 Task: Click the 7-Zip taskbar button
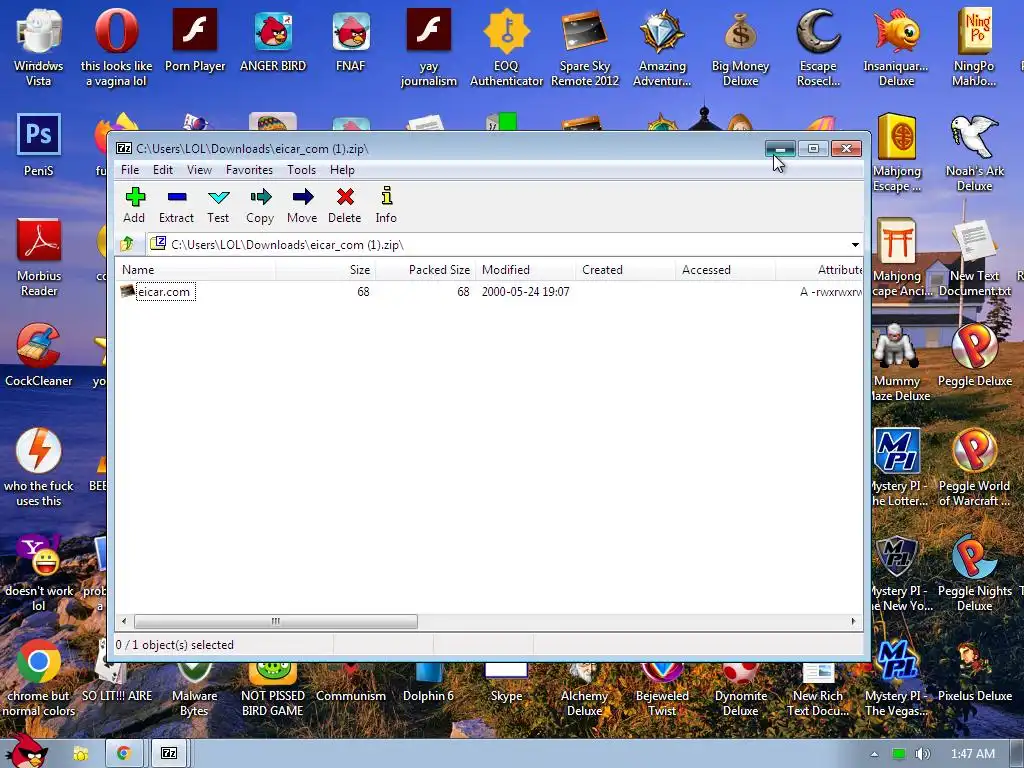pos(169,753)
